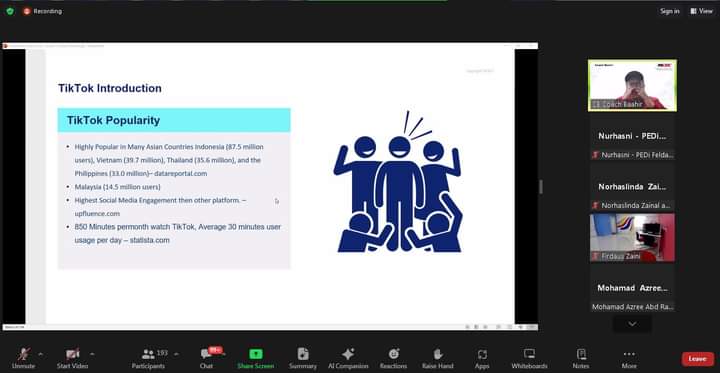Open the More options menu
The image size is (720, 373).
click(629, 359)
